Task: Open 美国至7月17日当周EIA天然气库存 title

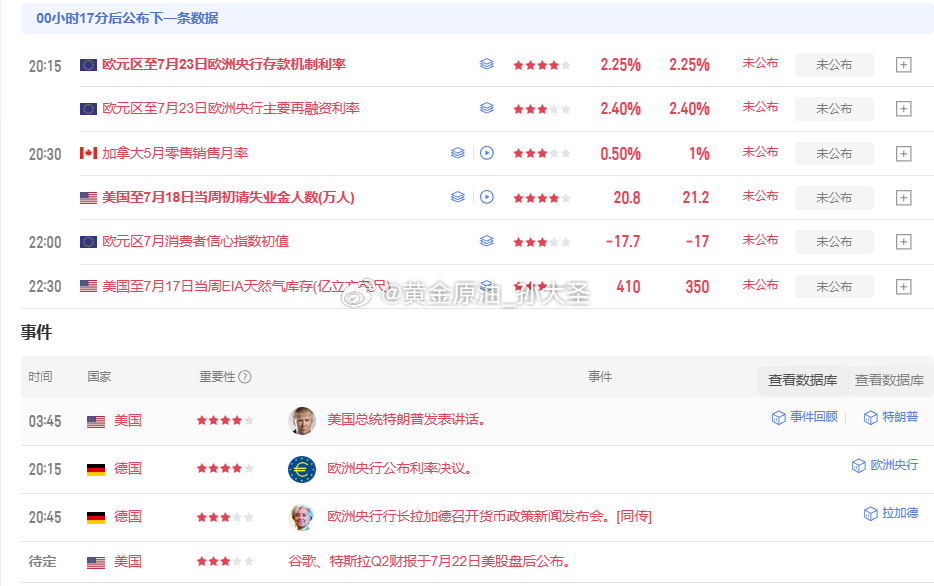Action: point(246,286)
